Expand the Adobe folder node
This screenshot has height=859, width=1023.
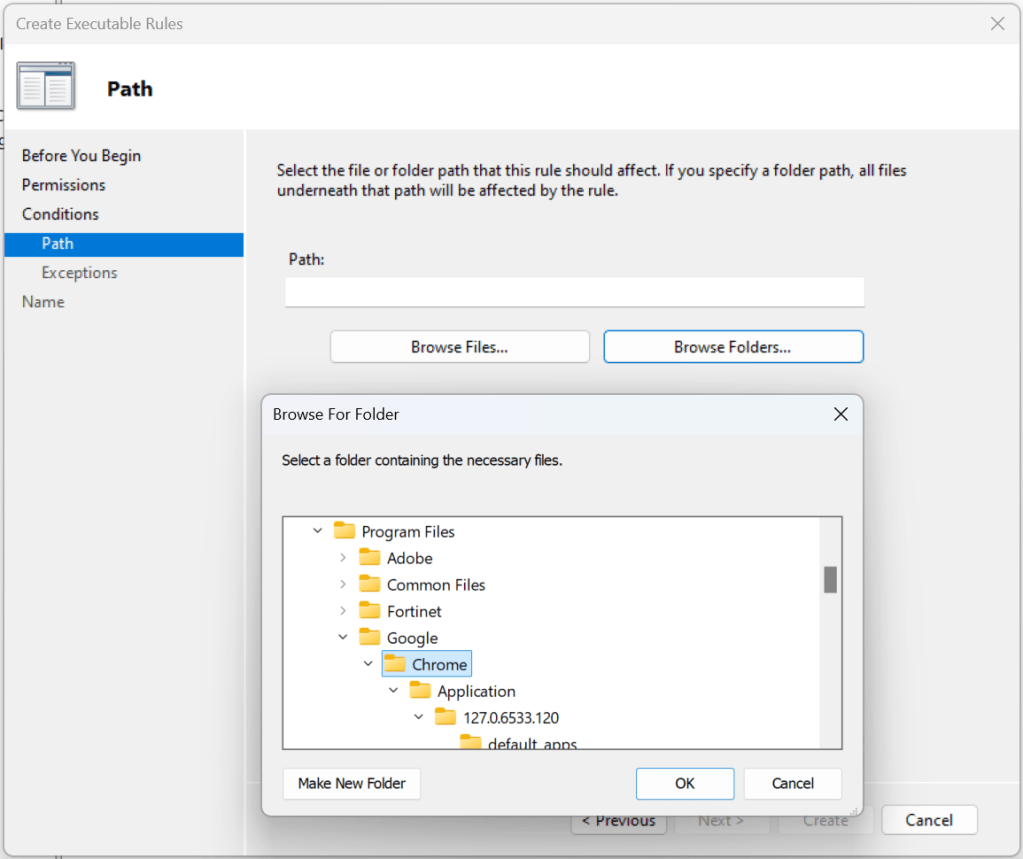pyautogui.click(x=343, y=558)
